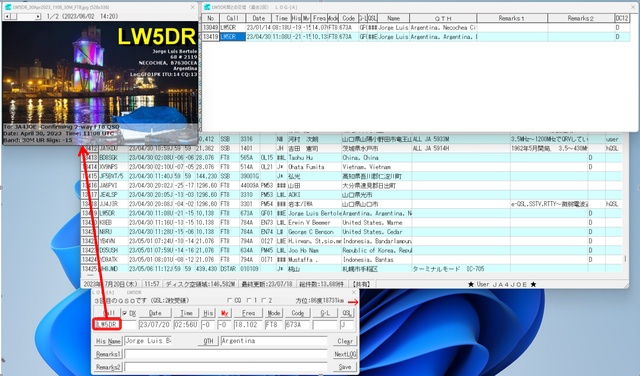Select the YB4VN row in the main log

coord(351,241)
